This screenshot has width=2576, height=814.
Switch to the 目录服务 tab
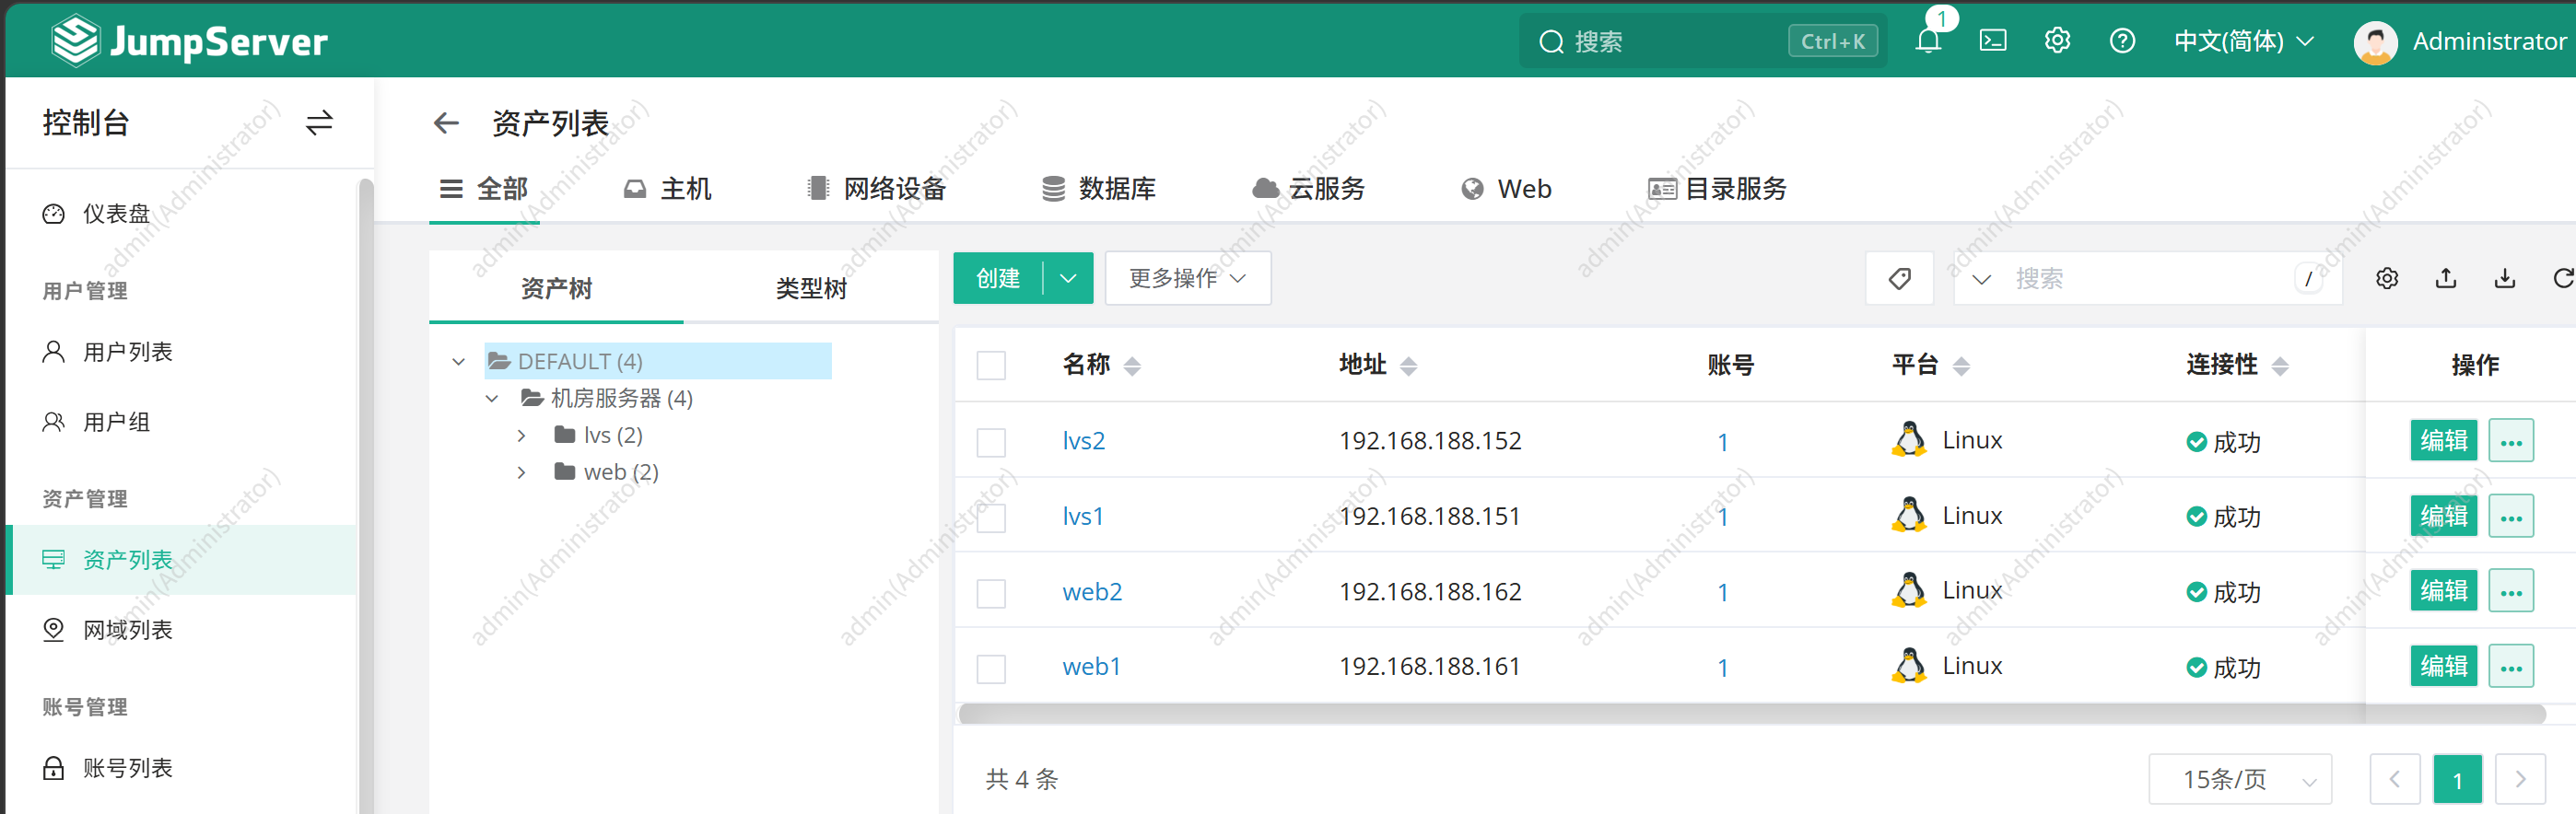tap(1717, 188)
